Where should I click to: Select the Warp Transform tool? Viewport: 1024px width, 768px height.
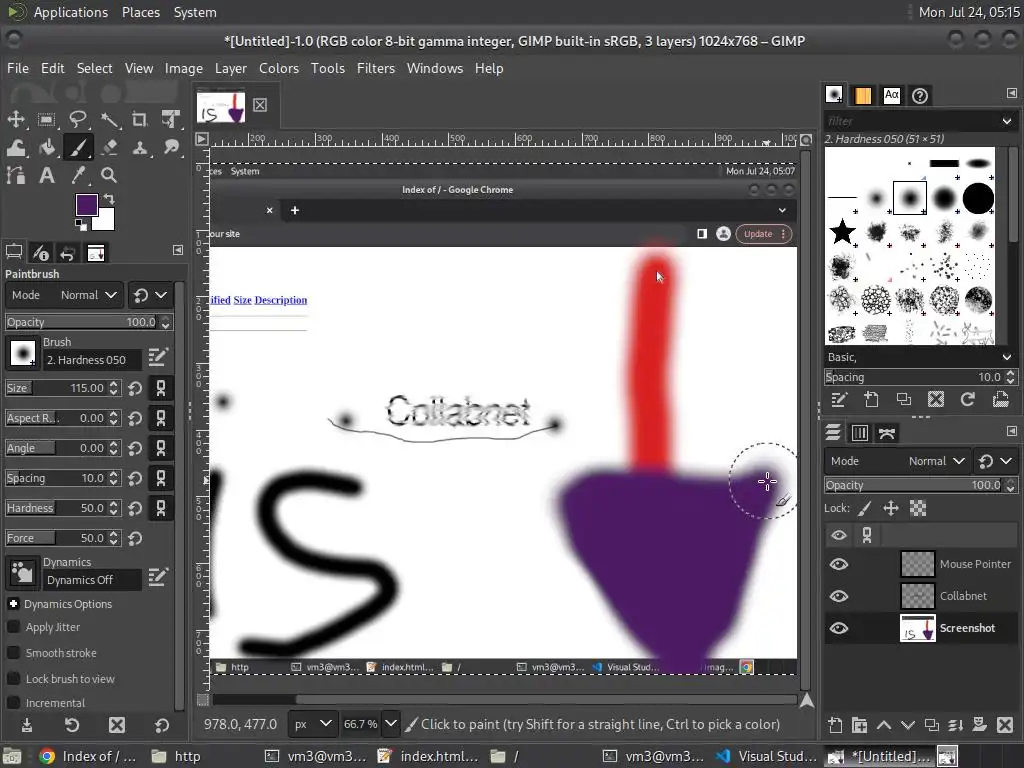pyautogui.click(x=16, y=148)
